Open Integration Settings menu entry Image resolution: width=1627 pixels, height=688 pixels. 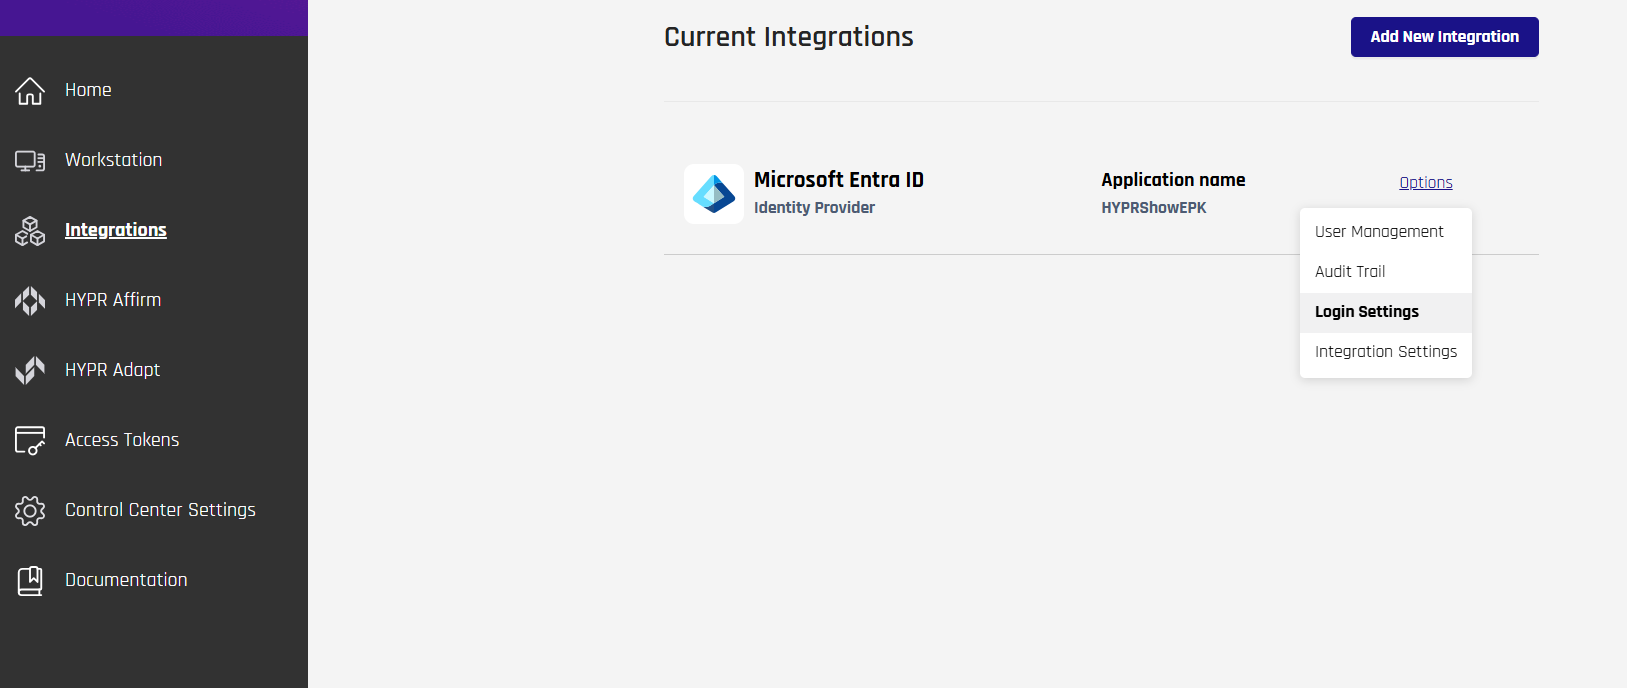pos(1385,352)
